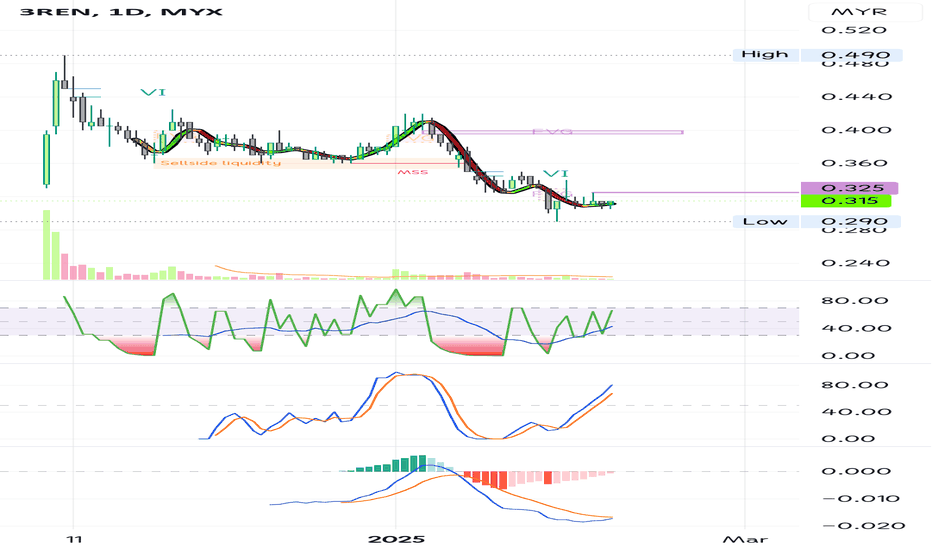932x550 pixels.
Task: Select the Sellside liquidity label
Action: (221, 163)
